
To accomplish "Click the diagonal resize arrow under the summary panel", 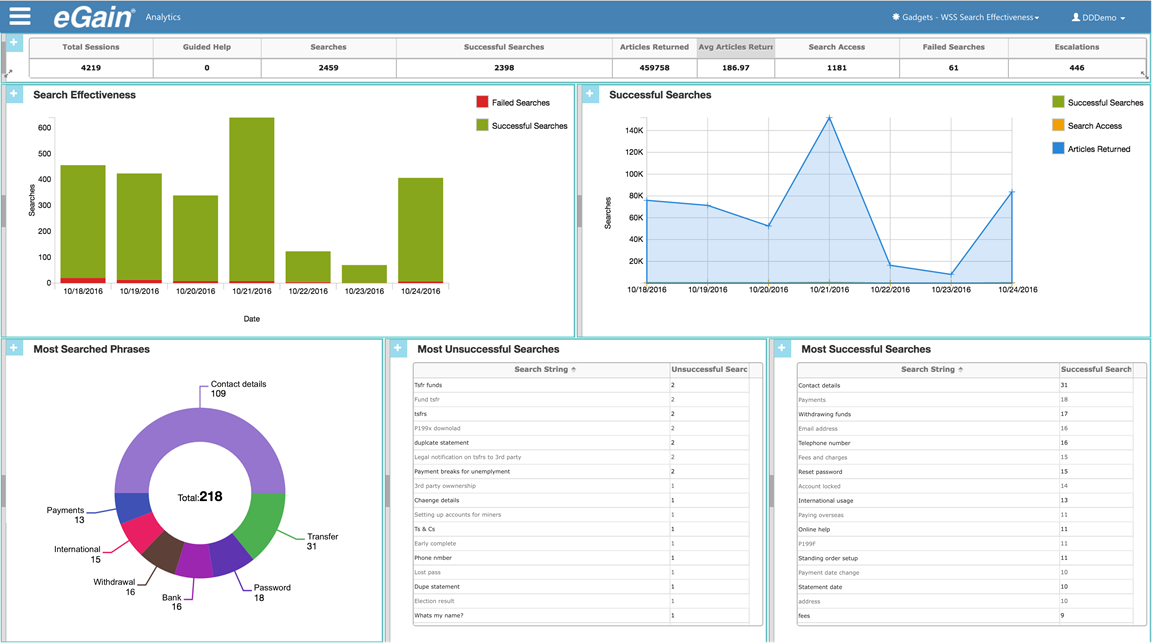I will 10,70.
